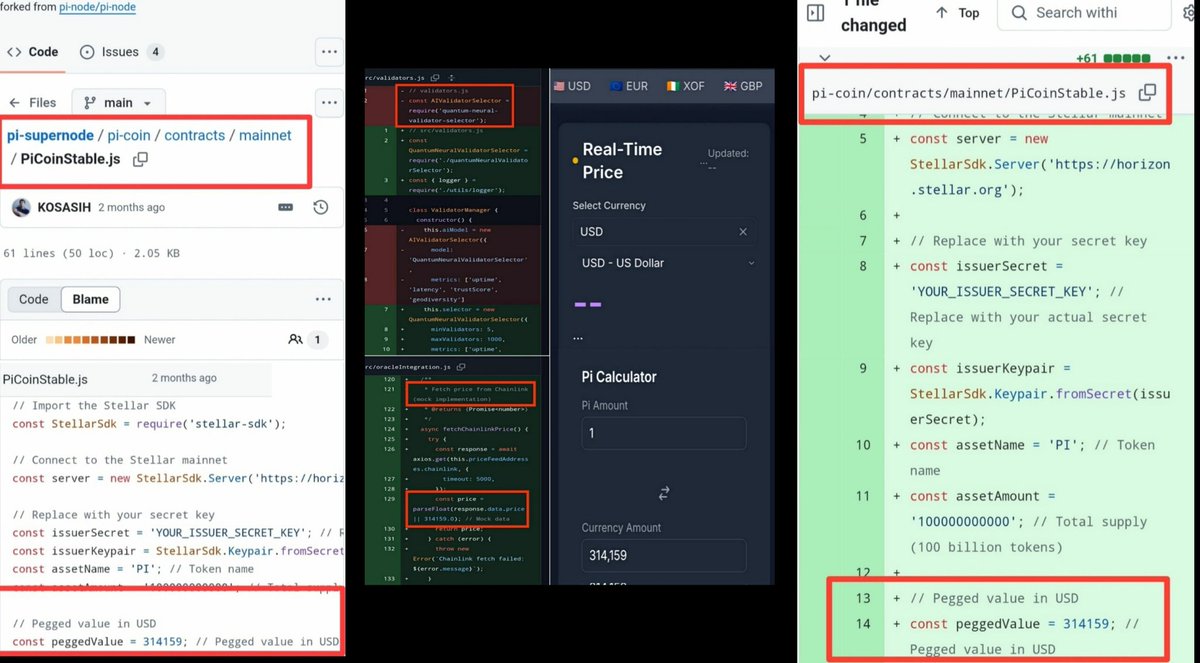Open the Issues tab with 4 issues

coord(121,51)
